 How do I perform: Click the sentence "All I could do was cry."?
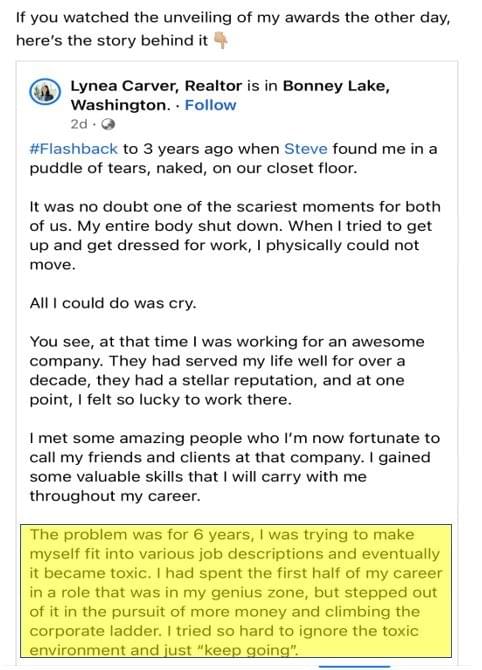[x=113, y=303]
